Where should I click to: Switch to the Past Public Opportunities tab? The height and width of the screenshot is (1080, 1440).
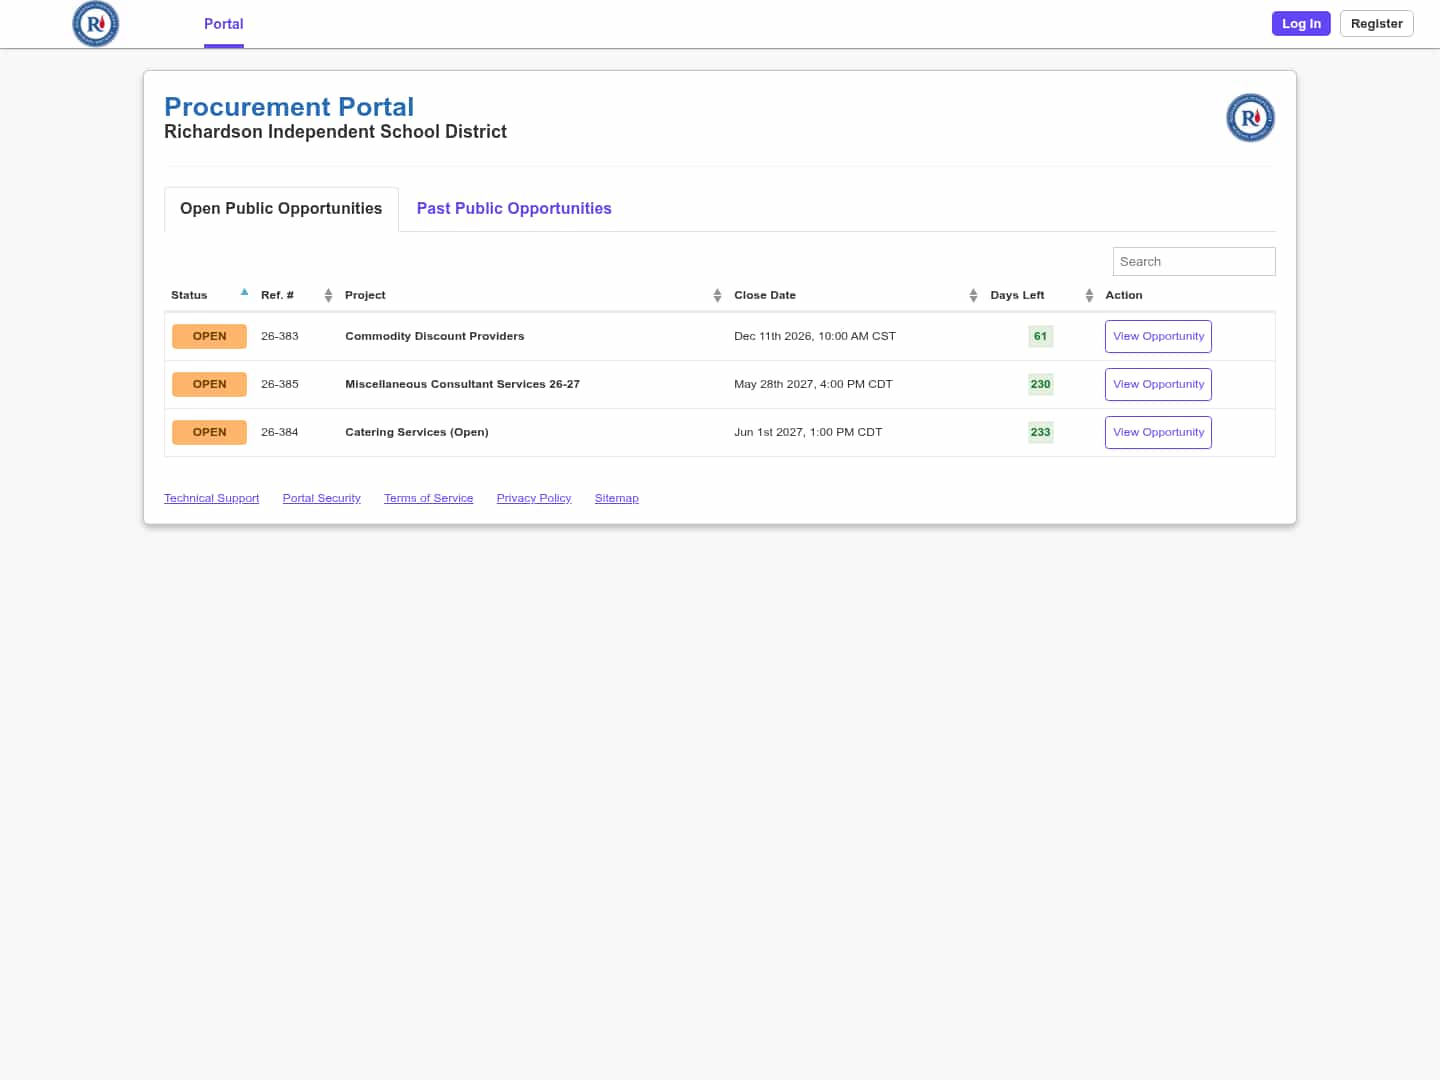point(514,209)
